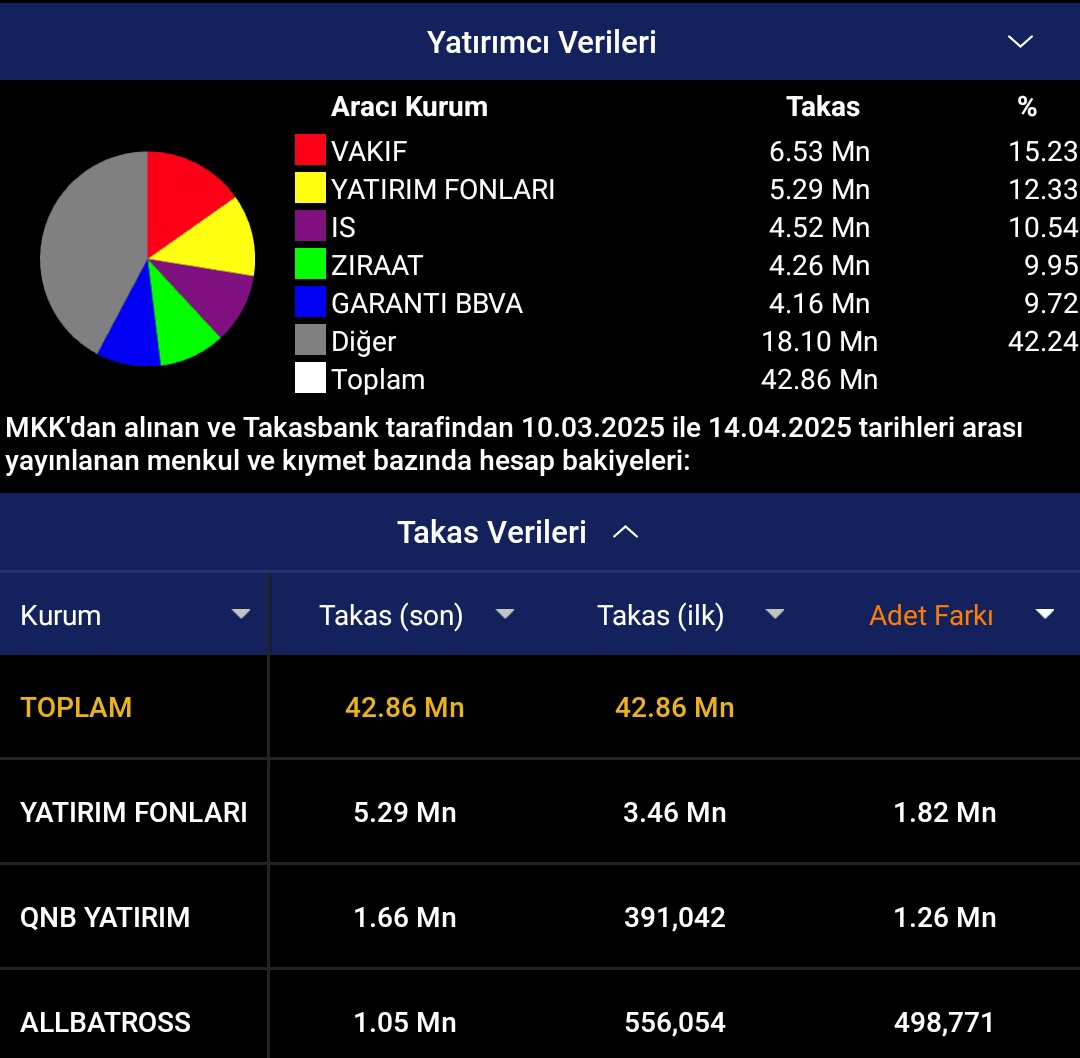This screenshot has width=1080, height=1058.
Task: Click the 1.66 Mn QNB takas cell
Action: click(x=405, y=917)
